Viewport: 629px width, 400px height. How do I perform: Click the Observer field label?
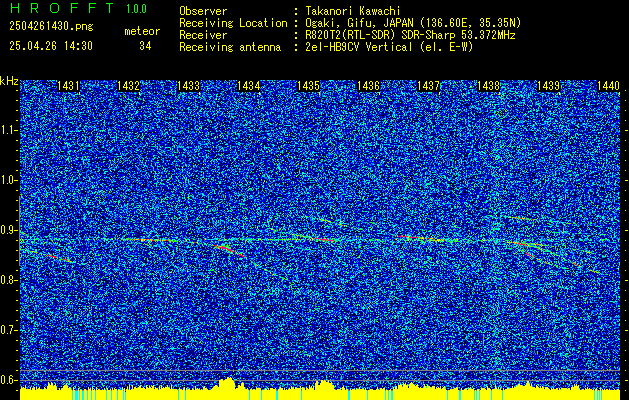click(203, 11)
